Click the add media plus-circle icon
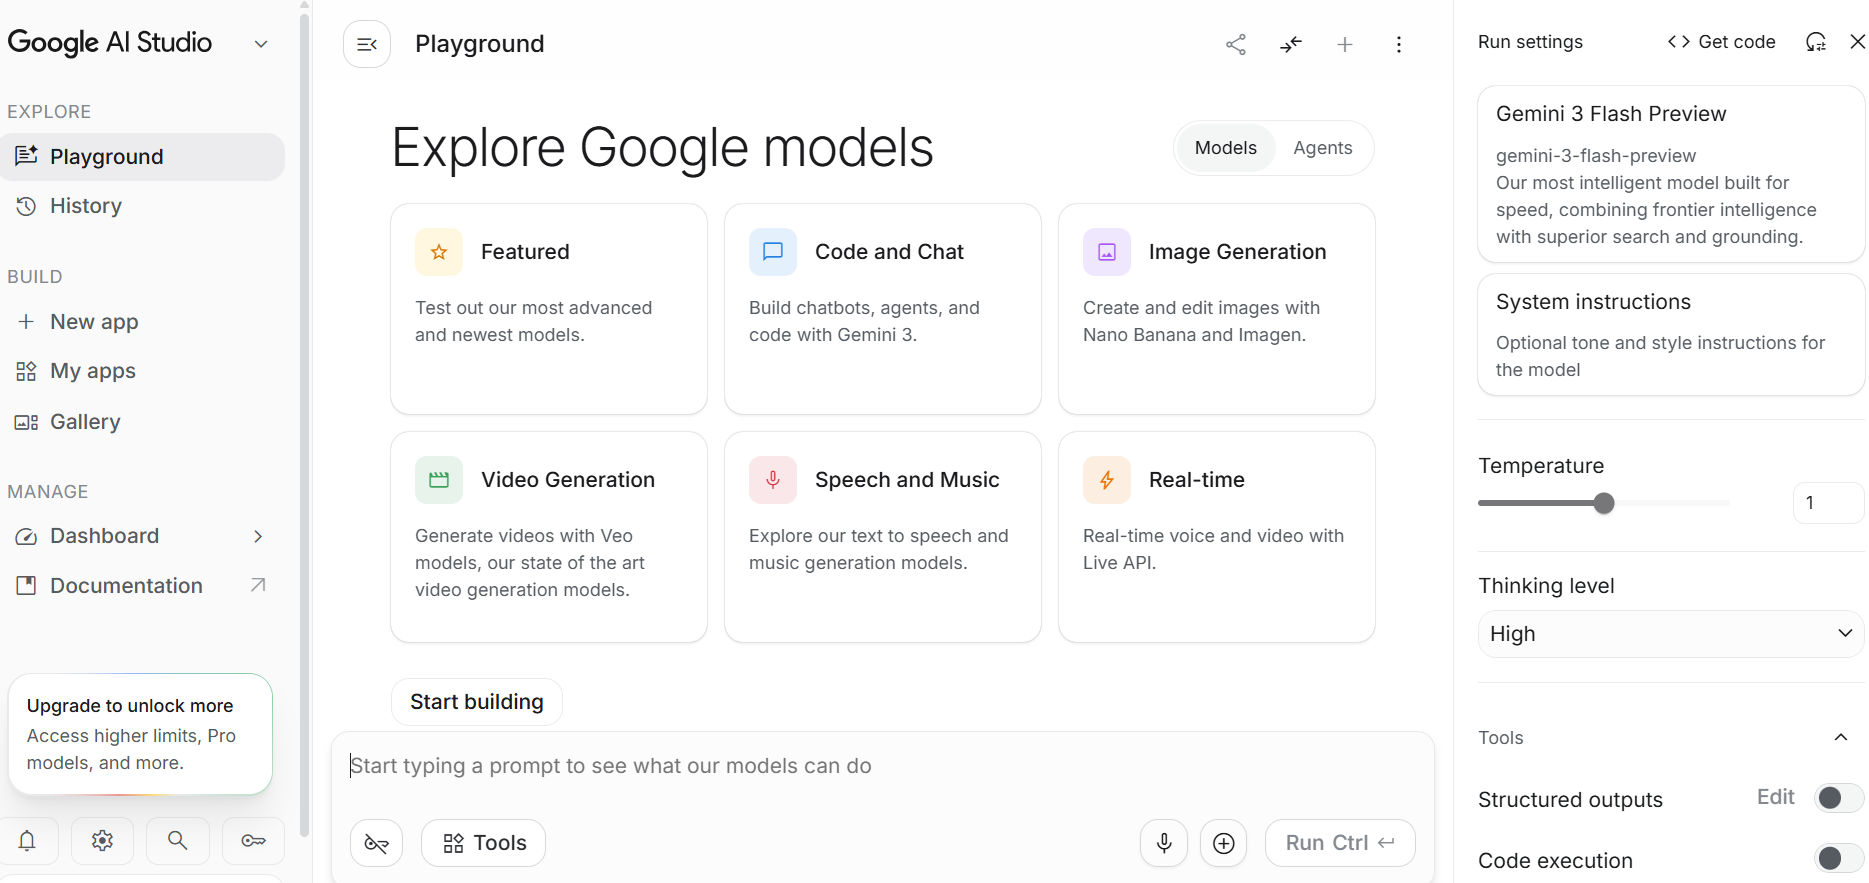 tap(1223, 843)
